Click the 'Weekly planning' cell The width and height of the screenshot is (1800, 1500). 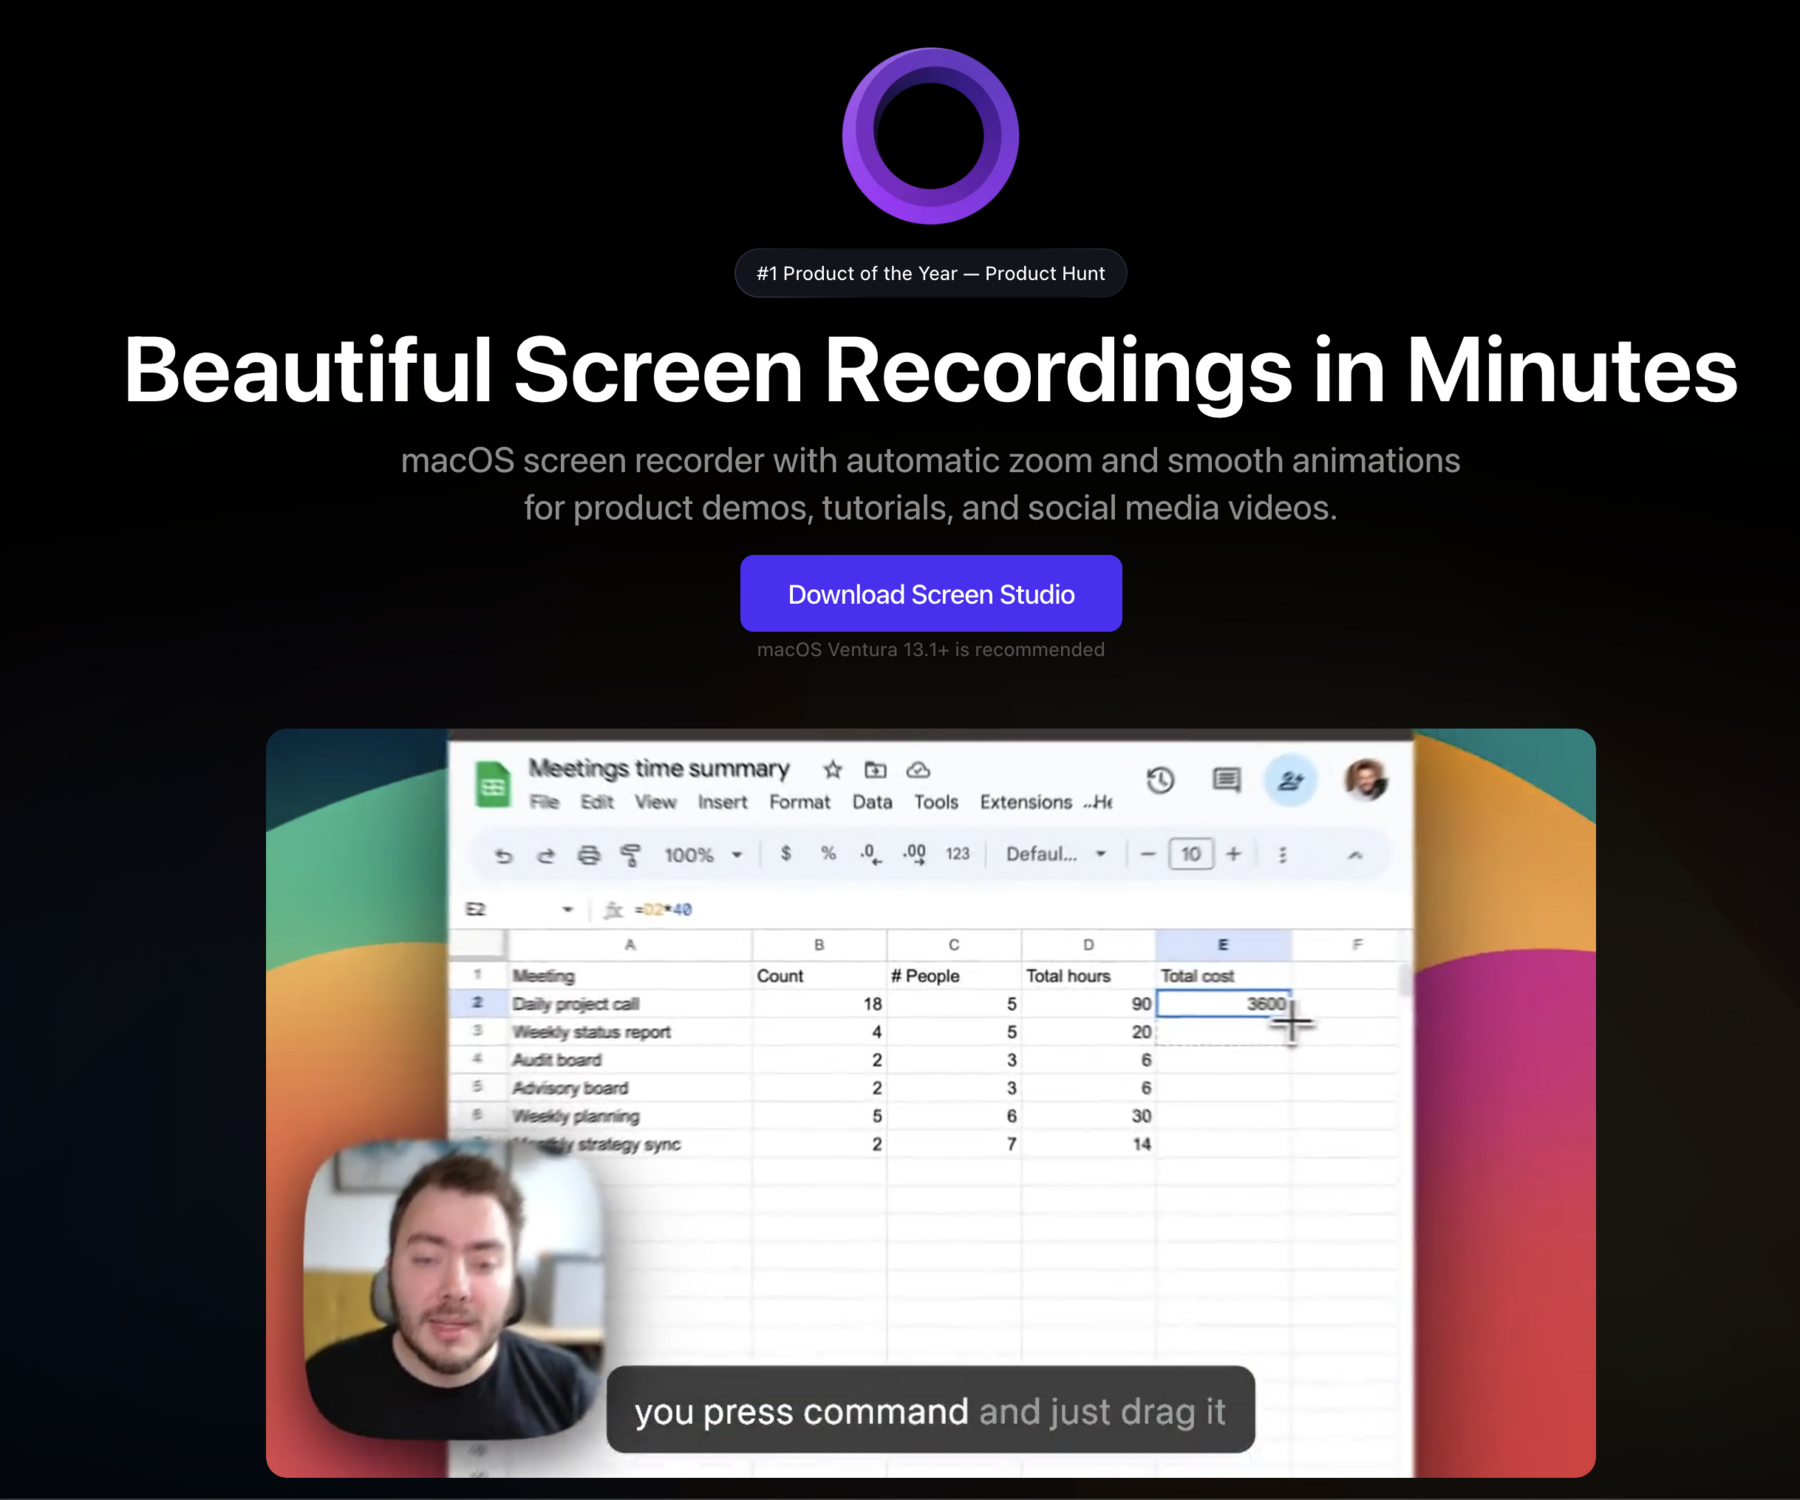629,1116
